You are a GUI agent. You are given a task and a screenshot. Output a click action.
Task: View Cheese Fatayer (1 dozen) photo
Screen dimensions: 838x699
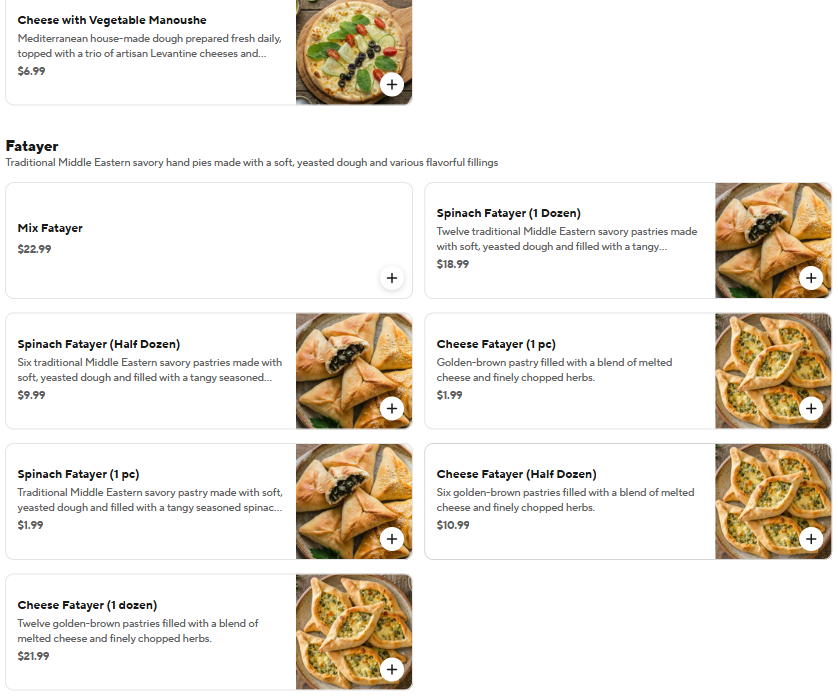pos(354,632)
